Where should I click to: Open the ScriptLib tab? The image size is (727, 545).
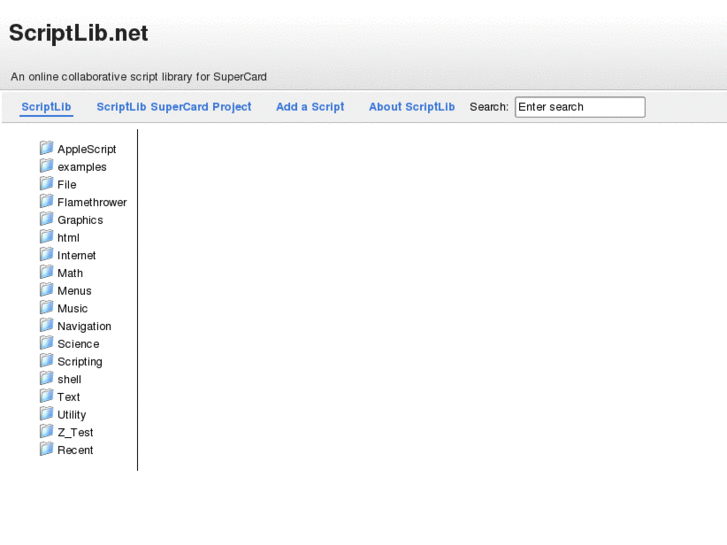[46, 107]
